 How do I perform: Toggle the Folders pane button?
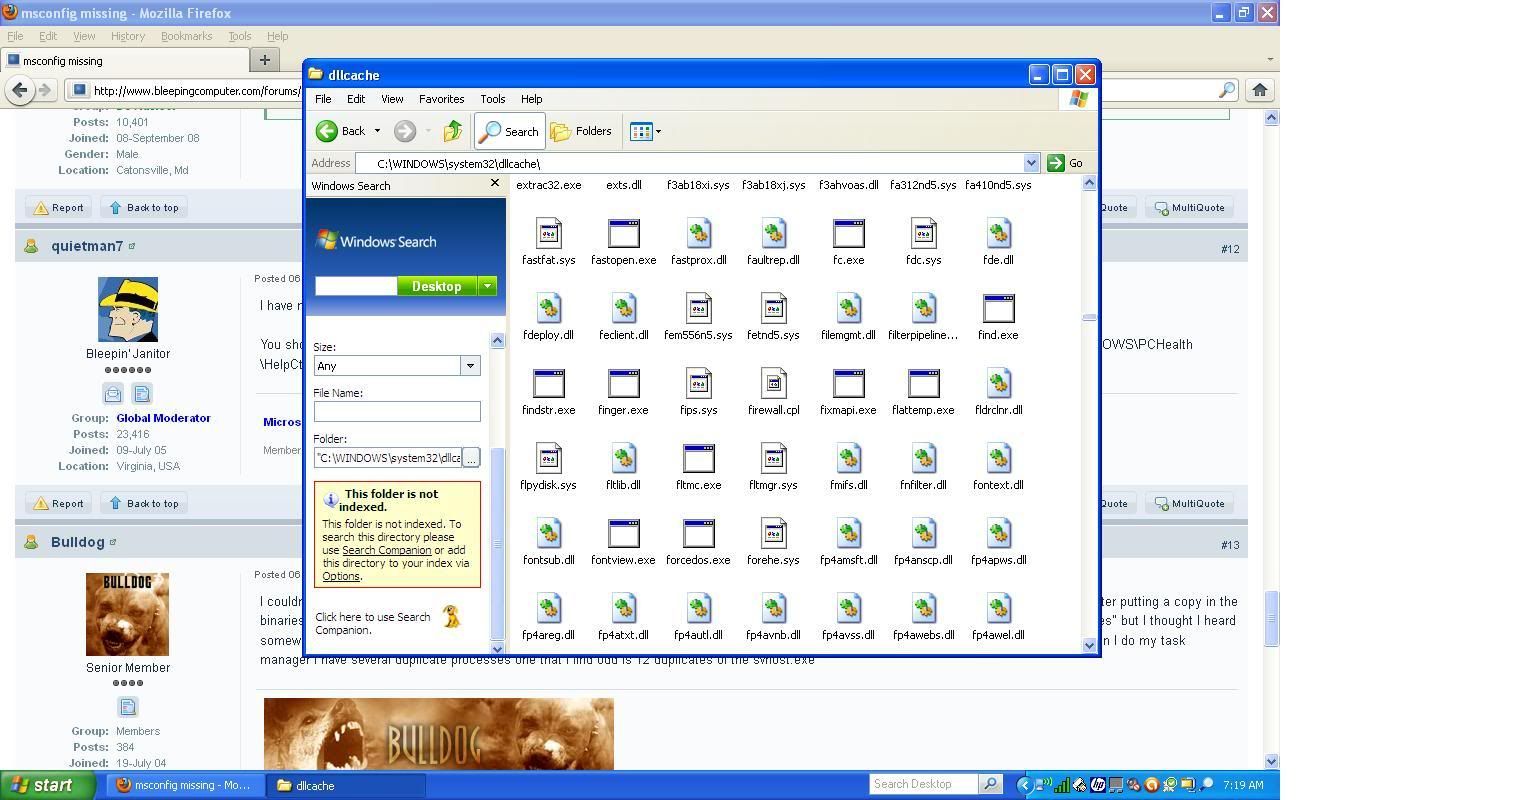581,131
